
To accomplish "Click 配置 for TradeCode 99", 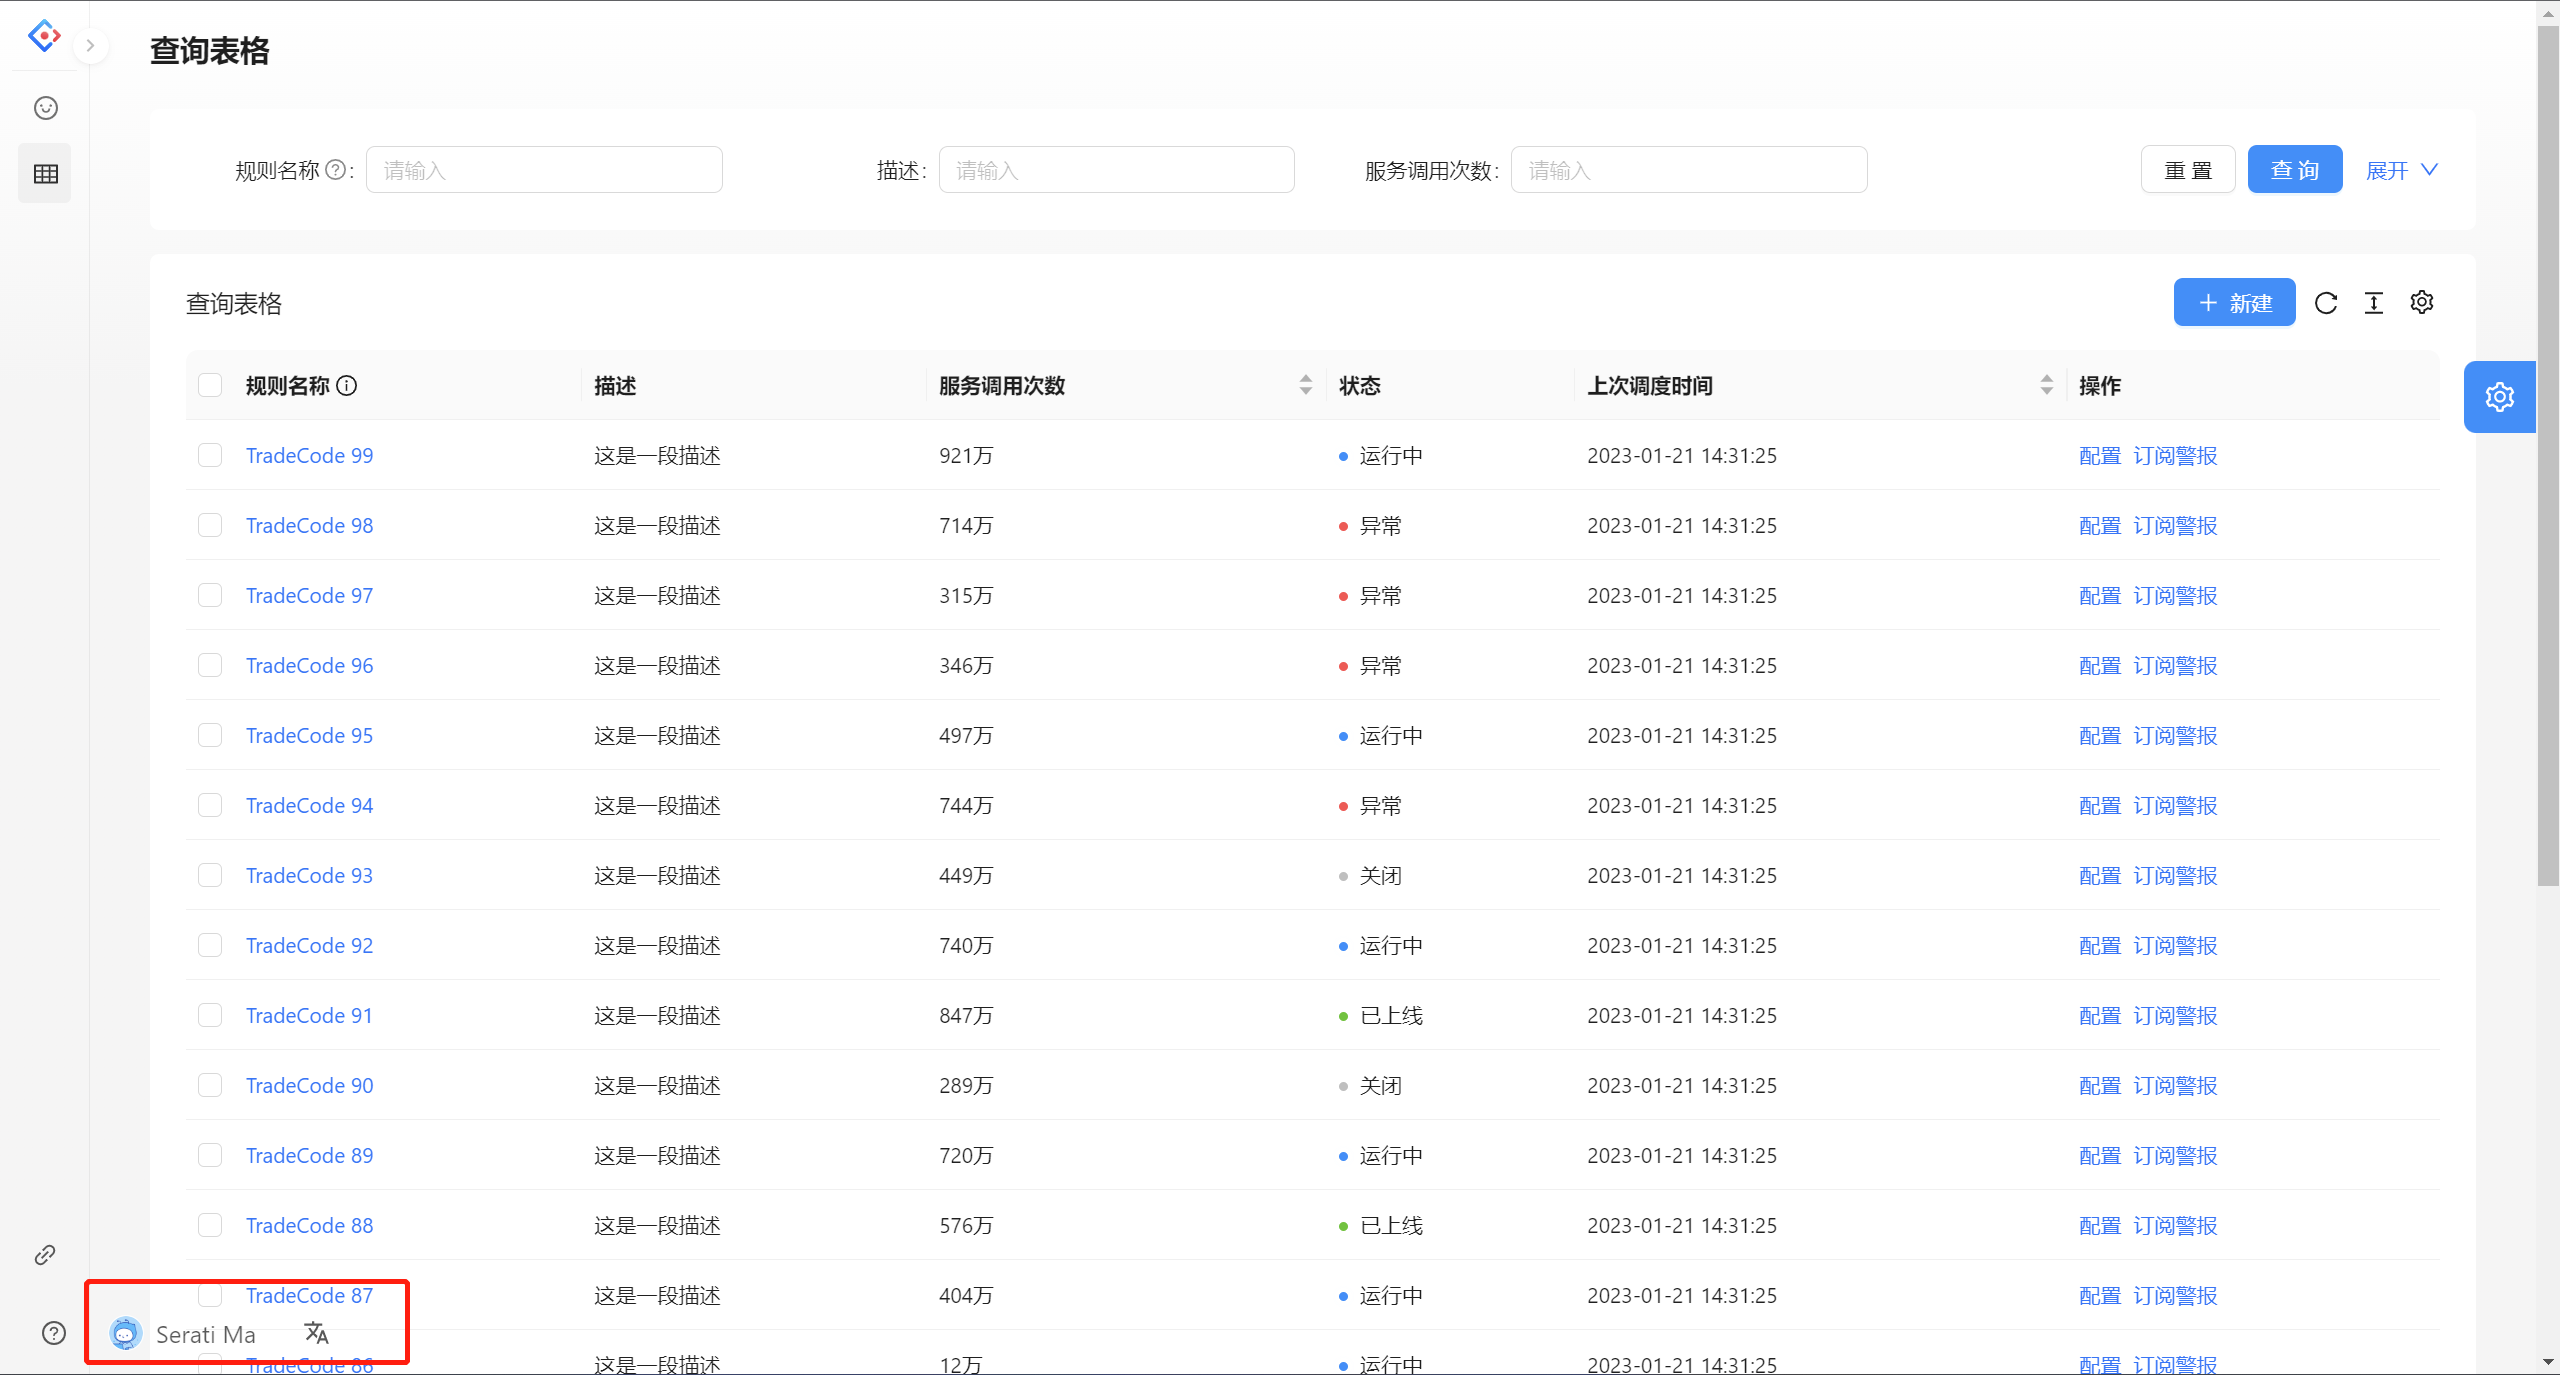I will click(2100, 455).
